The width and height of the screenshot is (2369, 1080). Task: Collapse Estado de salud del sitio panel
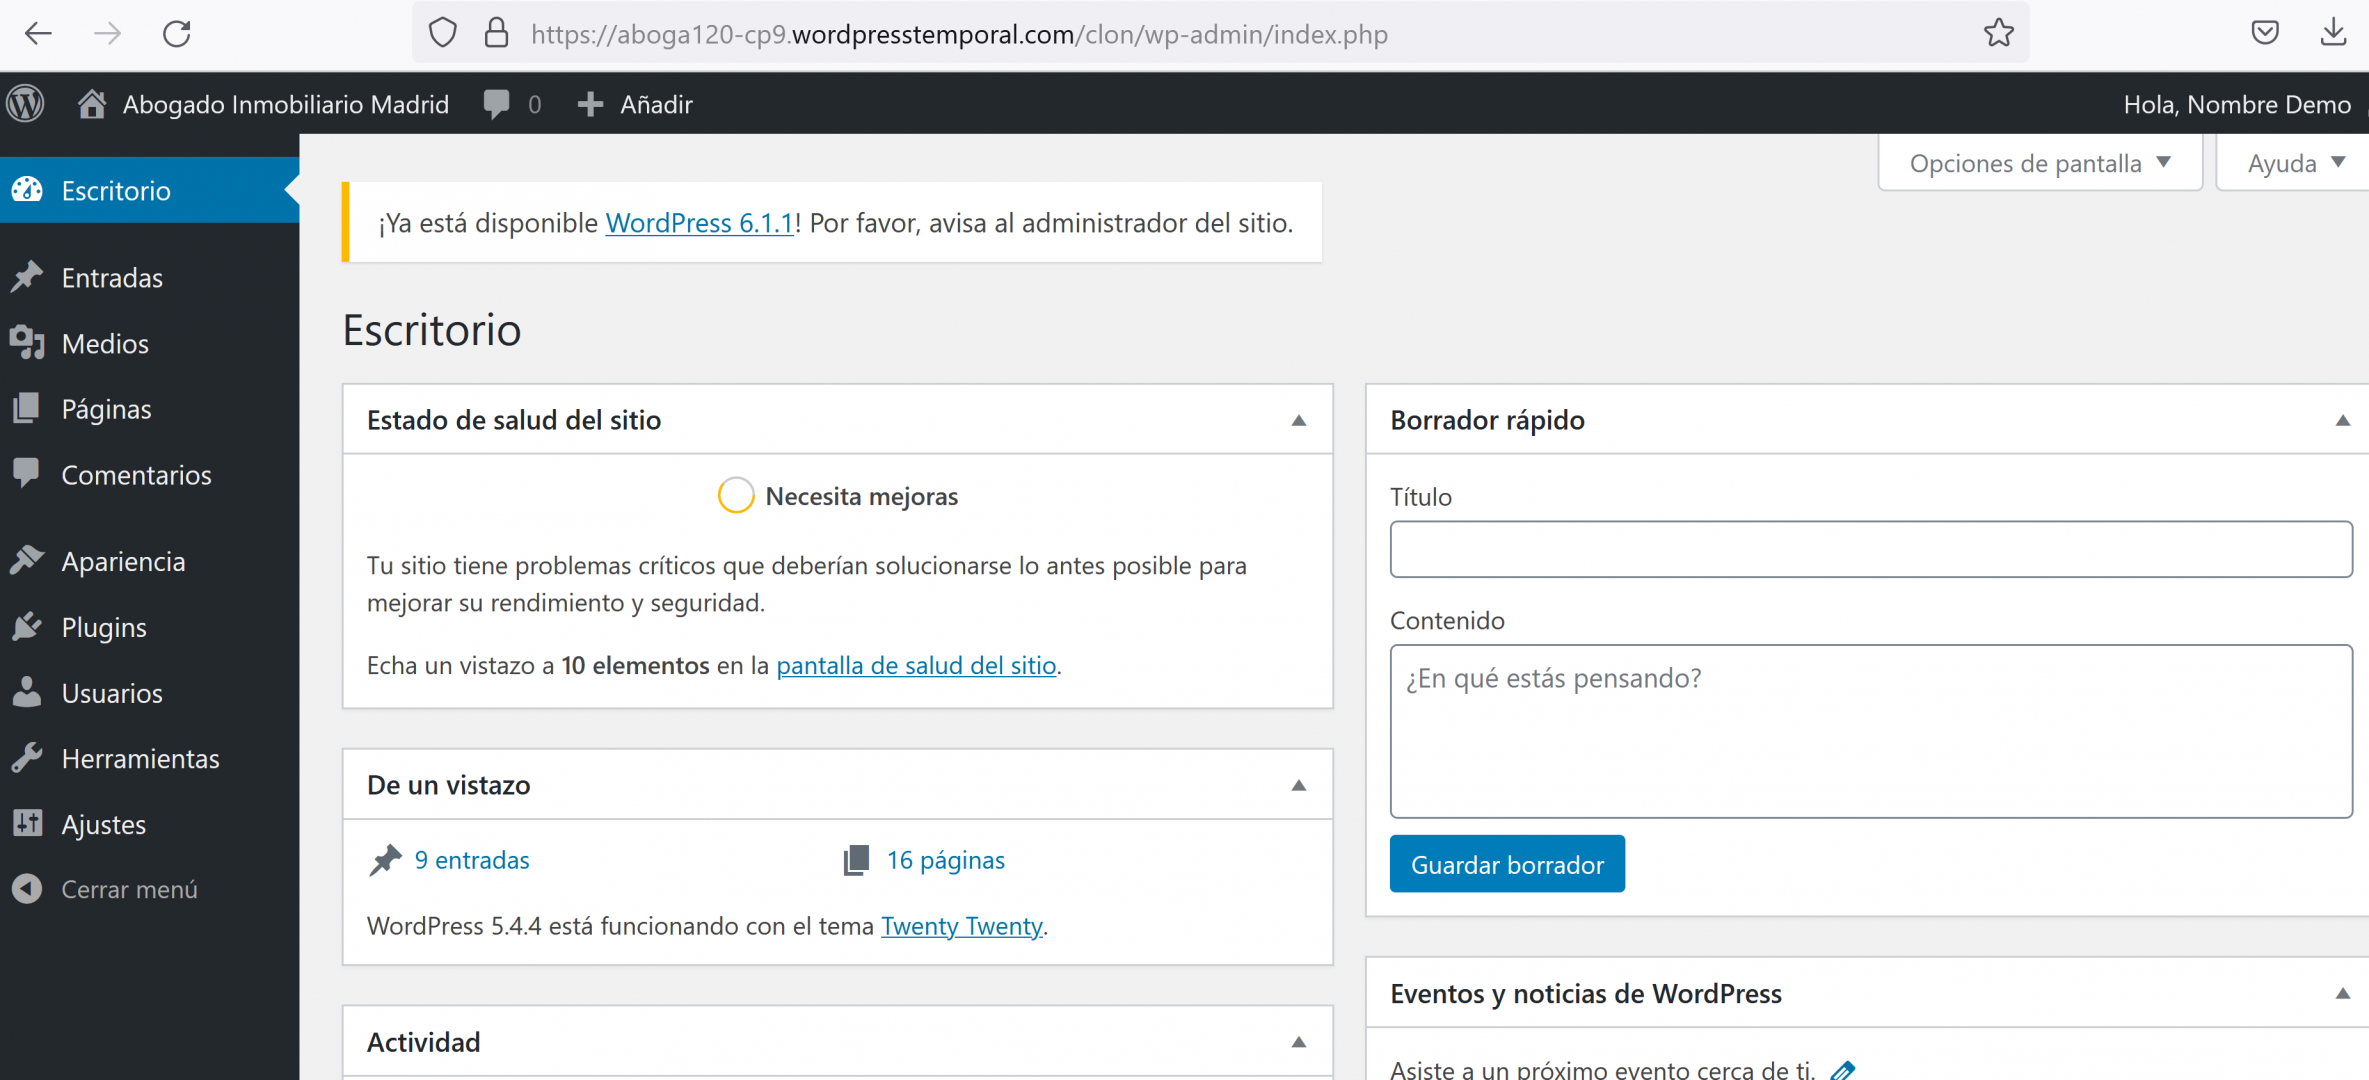[x=1298, y=420]
